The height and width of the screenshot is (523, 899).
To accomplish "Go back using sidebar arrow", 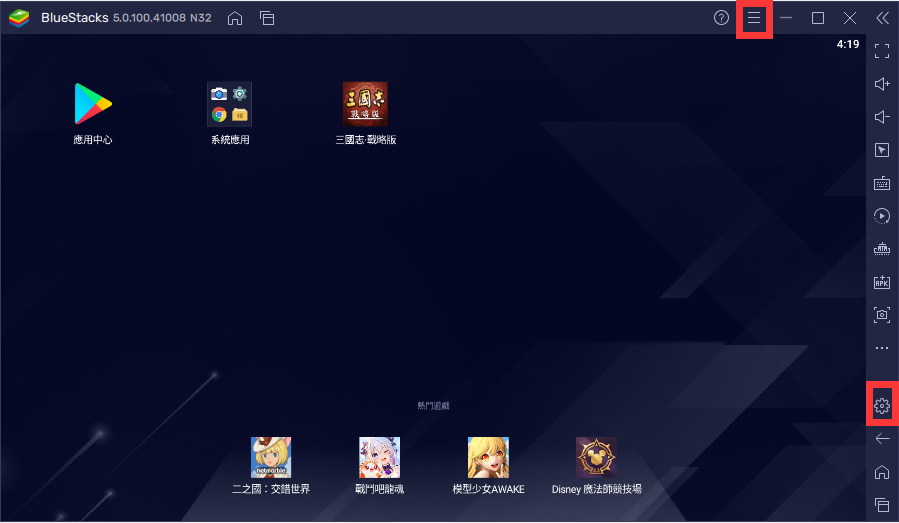I will pos(882,439).
